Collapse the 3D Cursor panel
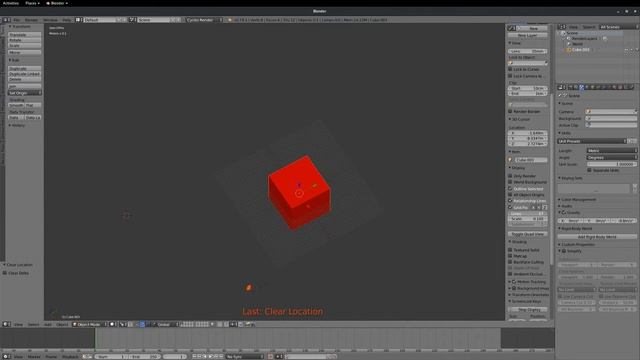Screen dimensions: 640x360 click(x=520, y=119)
